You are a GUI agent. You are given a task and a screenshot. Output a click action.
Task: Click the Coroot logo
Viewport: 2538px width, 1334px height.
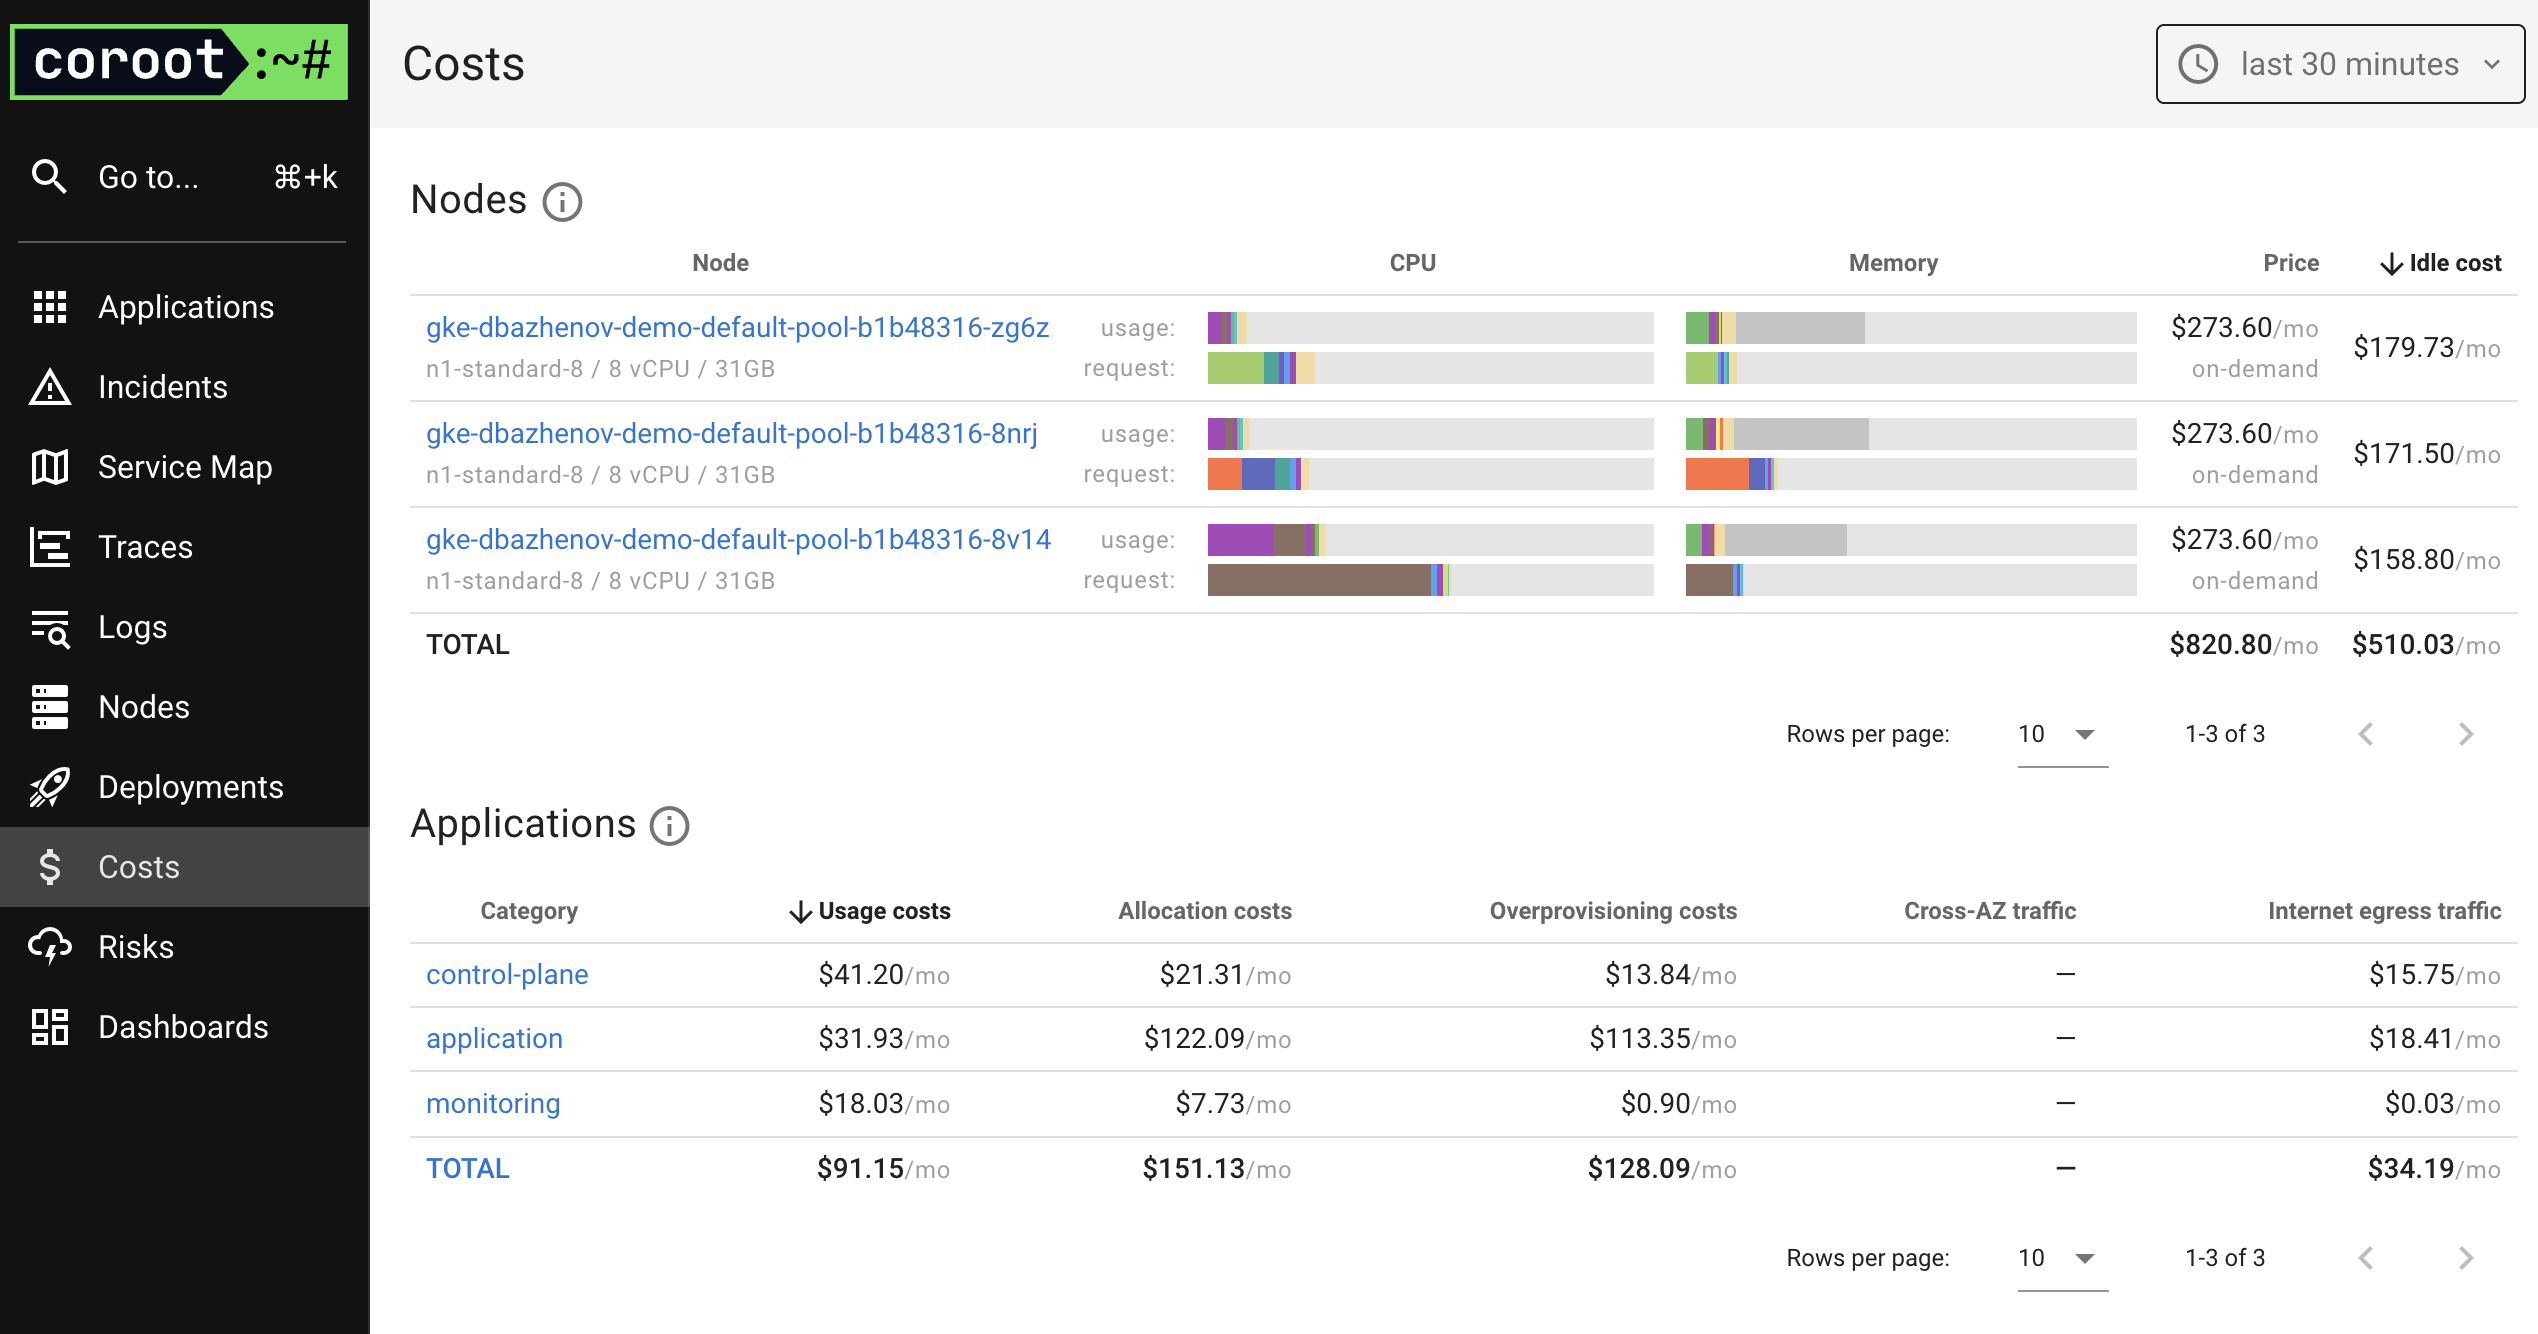(x=179, y=62)
